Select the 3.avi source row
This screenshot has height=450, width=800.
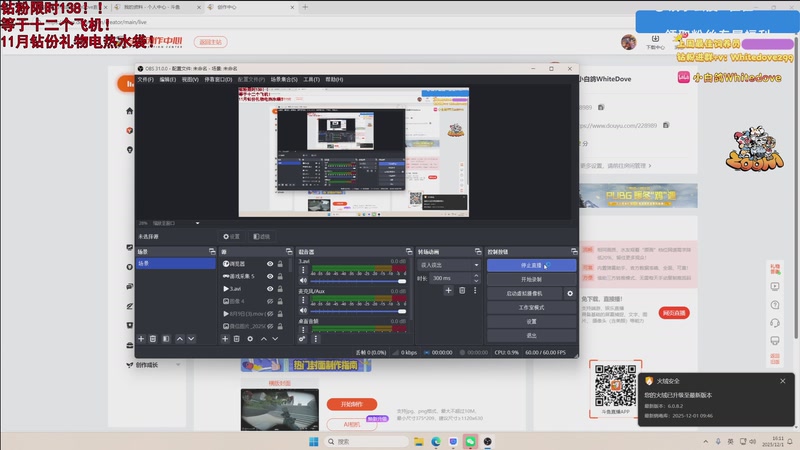253,289
